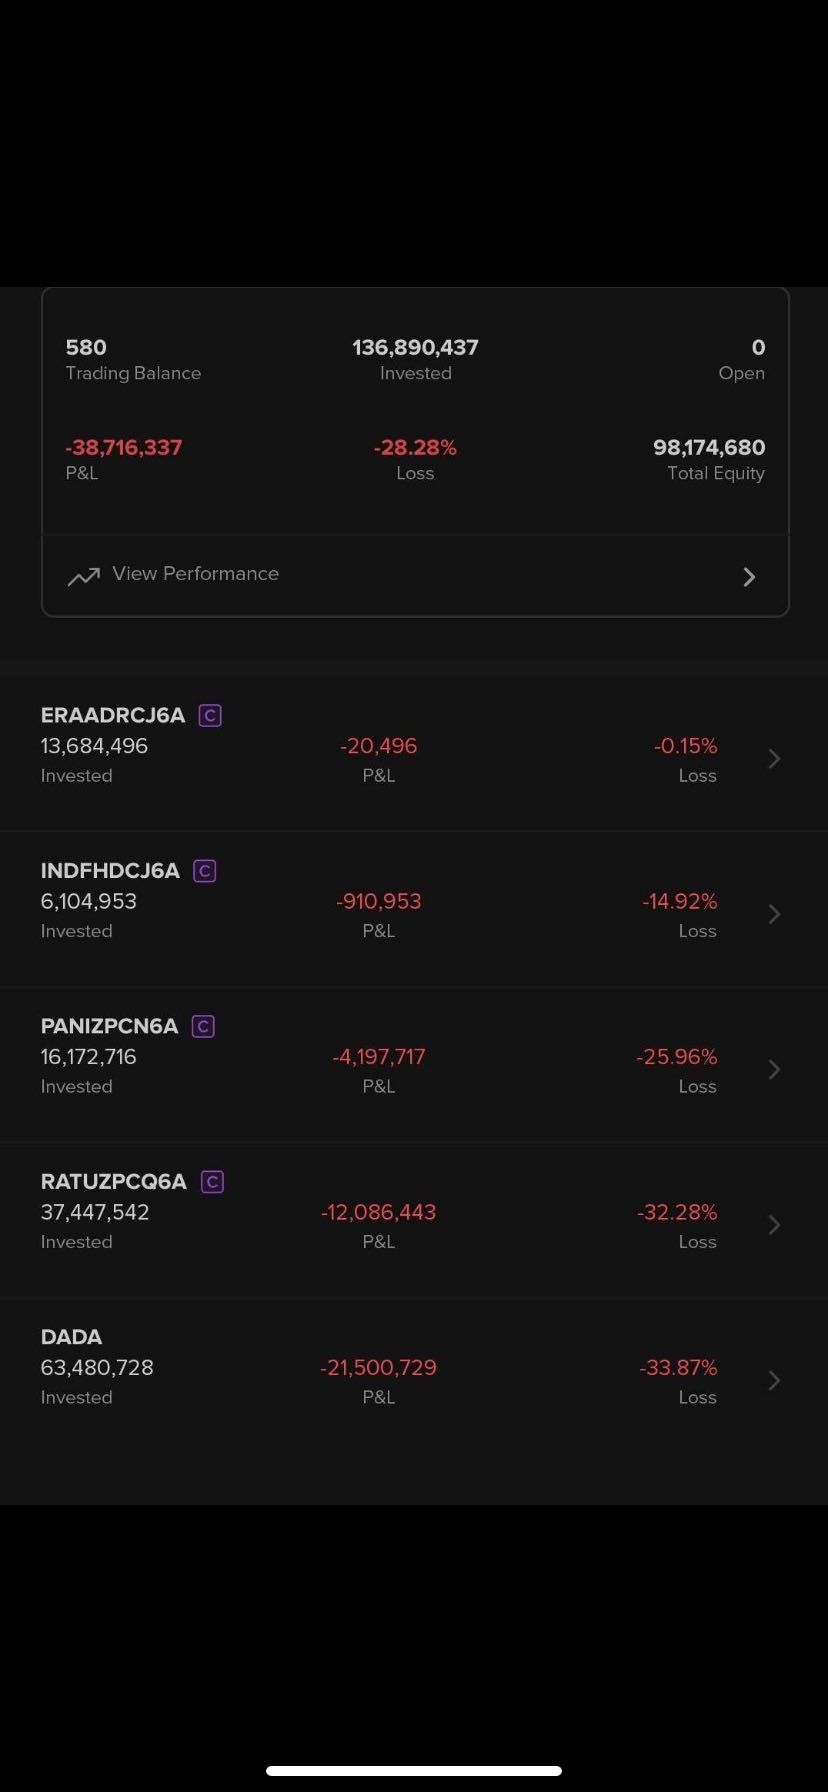Screen dimensions: 828x1792
Task: Expand INDFHDCJ6A details with the row chevron
Action: (x=774, y=914)
